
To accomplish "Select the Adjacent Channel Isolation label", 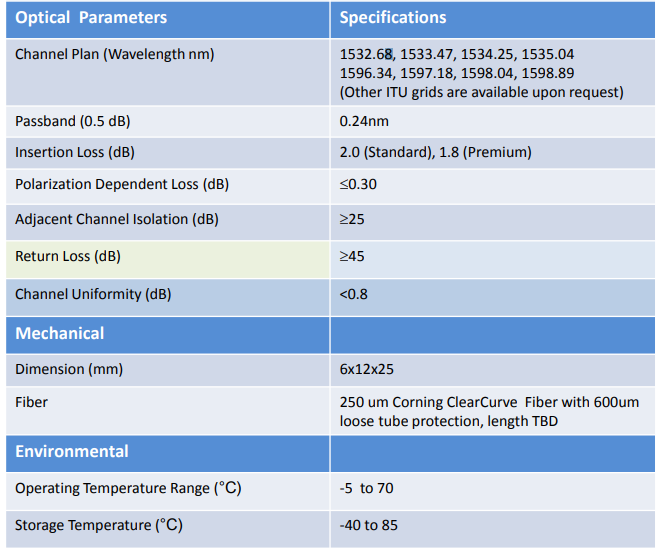I will click(x=116, y=219).
